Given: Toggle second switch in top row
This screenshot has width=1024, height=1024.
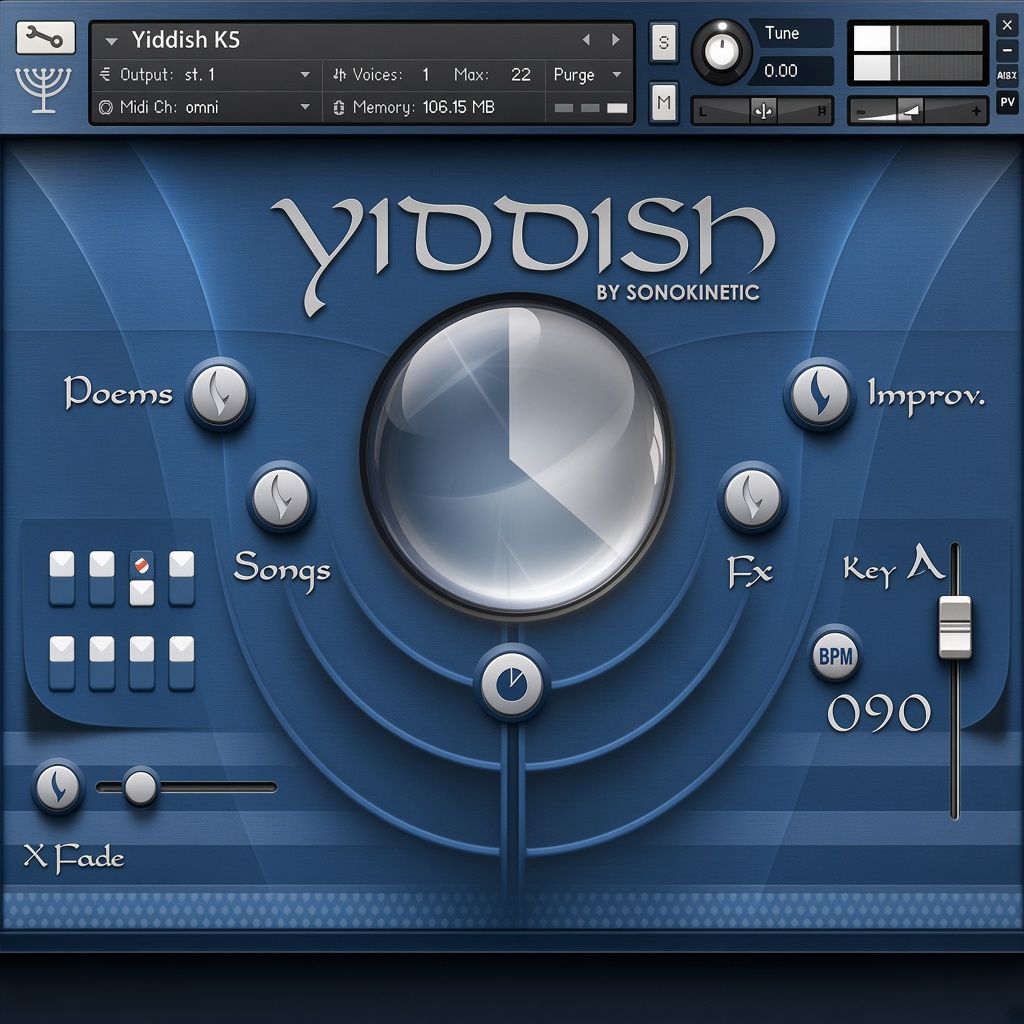Looking at the screenshot, I should 102,579.
